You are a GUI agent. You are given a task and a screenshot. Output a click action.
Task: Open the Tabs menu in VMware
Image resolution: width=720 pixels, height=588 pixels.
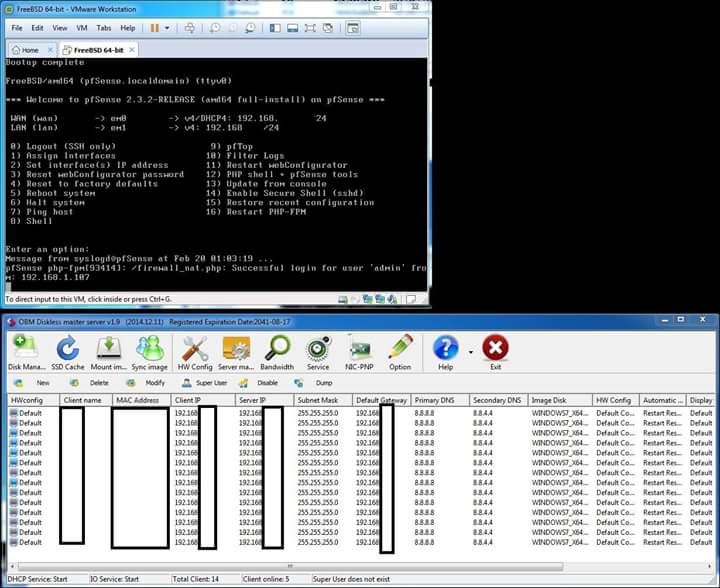pos(104,28)
